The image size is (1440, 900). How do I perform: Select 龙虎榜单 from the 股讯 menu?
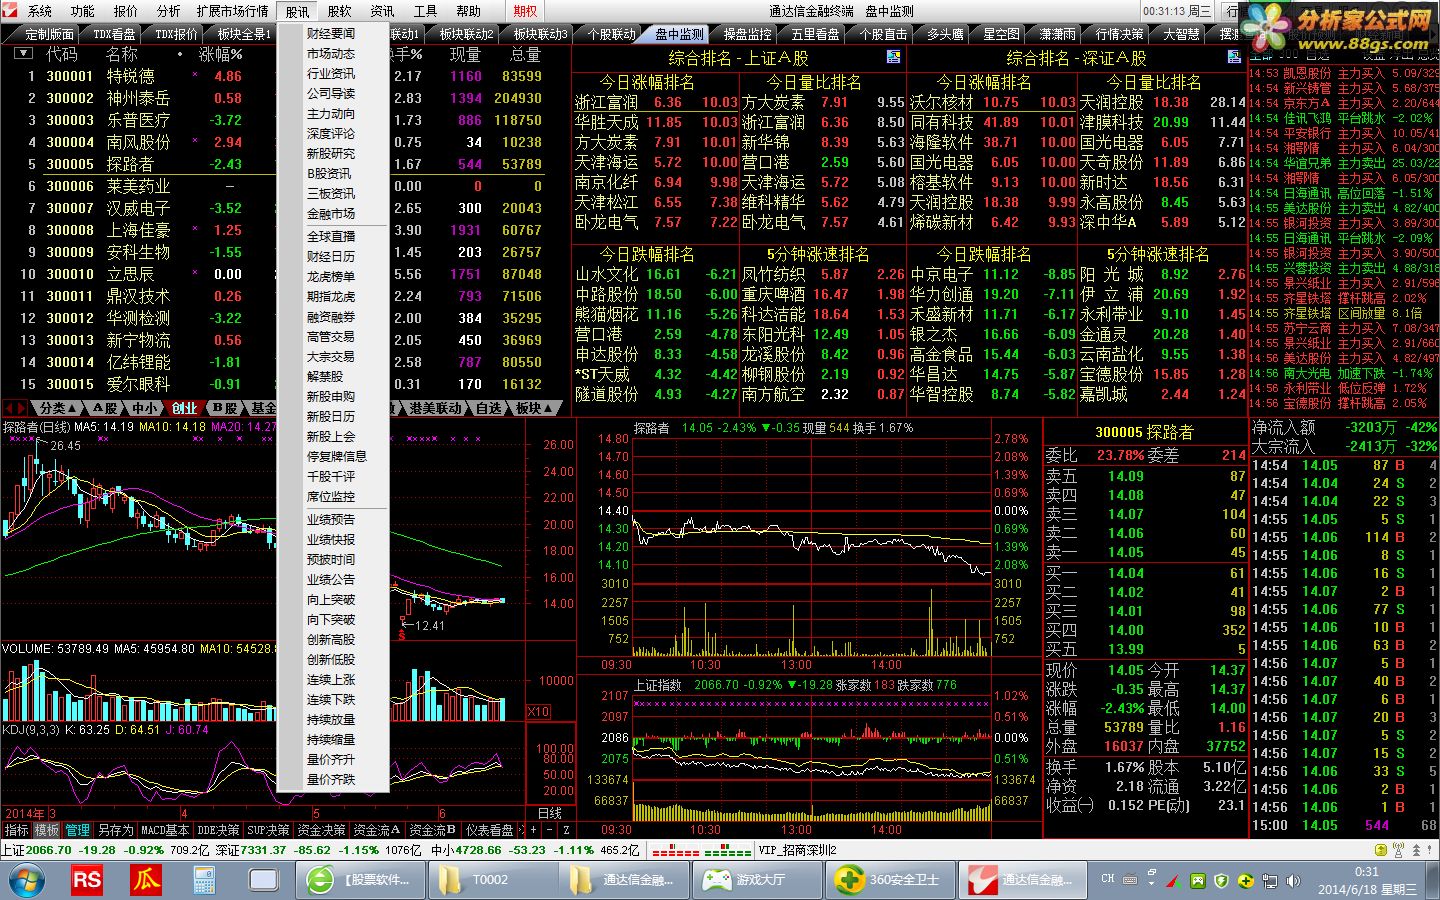331,277
